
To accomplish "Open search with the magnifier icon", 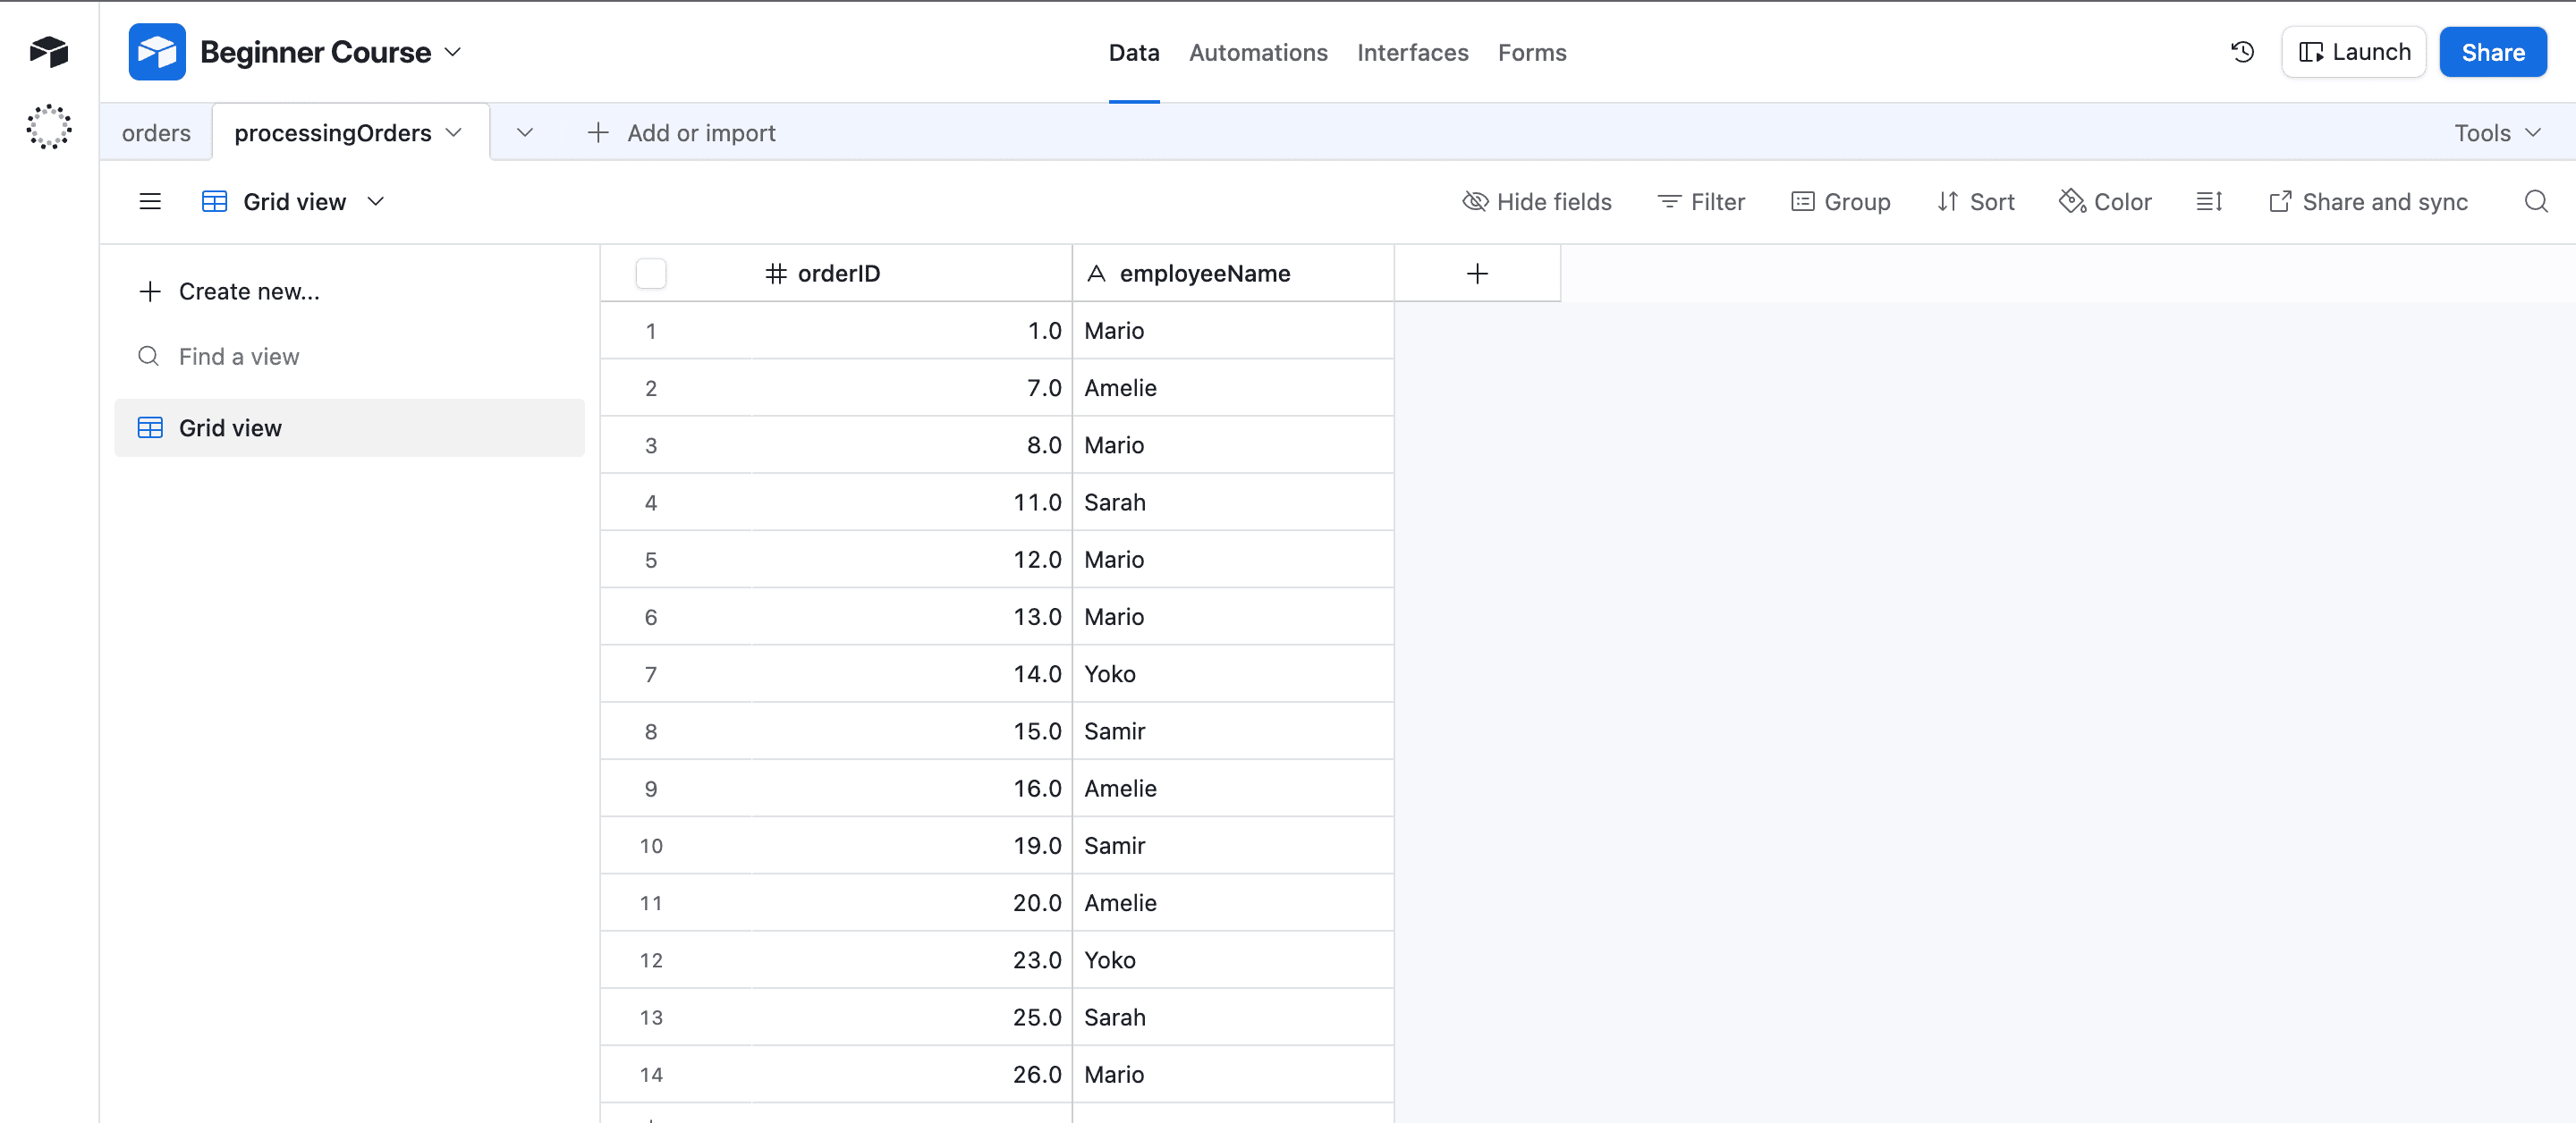I will pos(2535,202).
